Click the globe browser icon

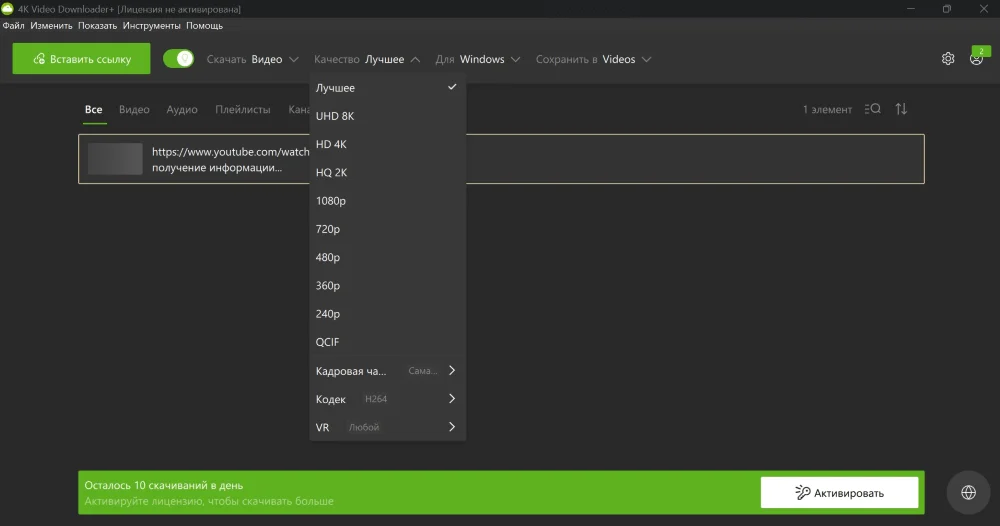(x=968, y=492)
